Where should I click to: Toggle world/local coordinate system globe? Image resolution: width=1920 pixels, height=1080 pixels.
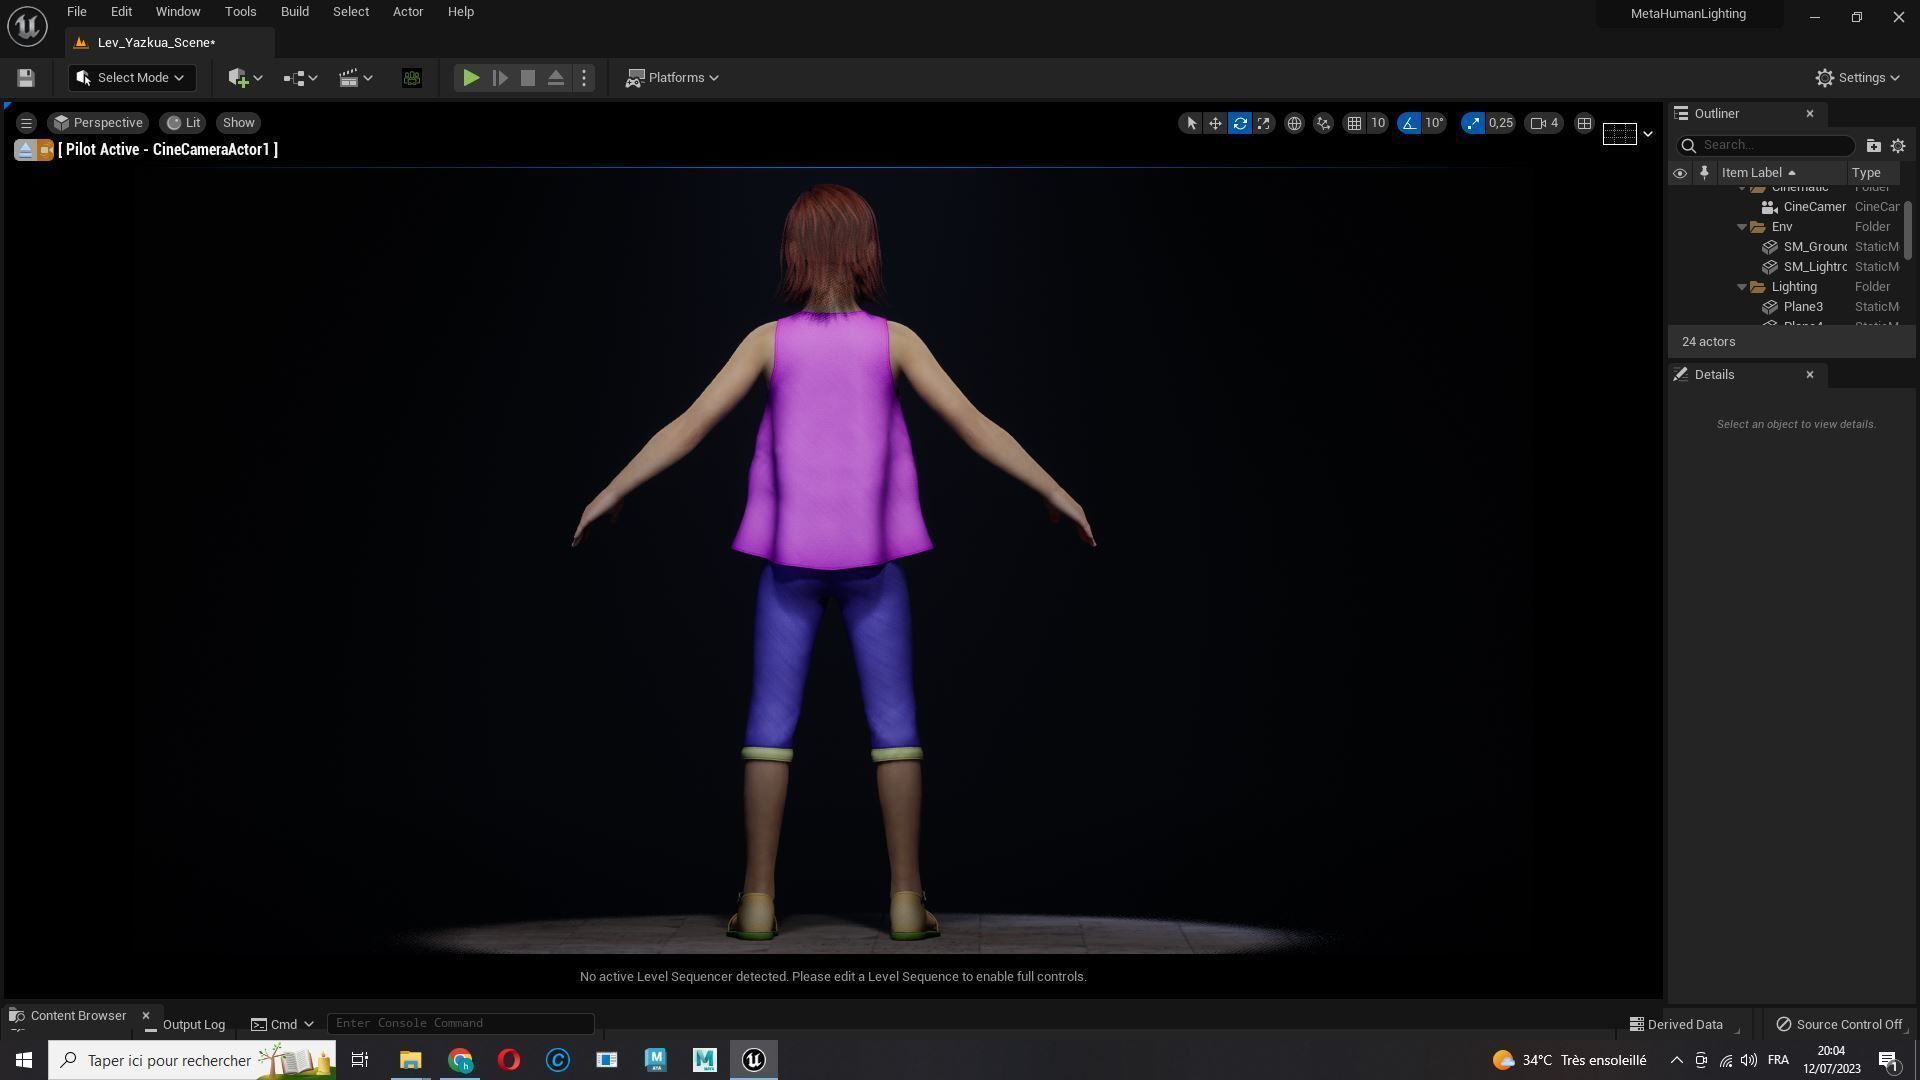[x=1294, y=123]
